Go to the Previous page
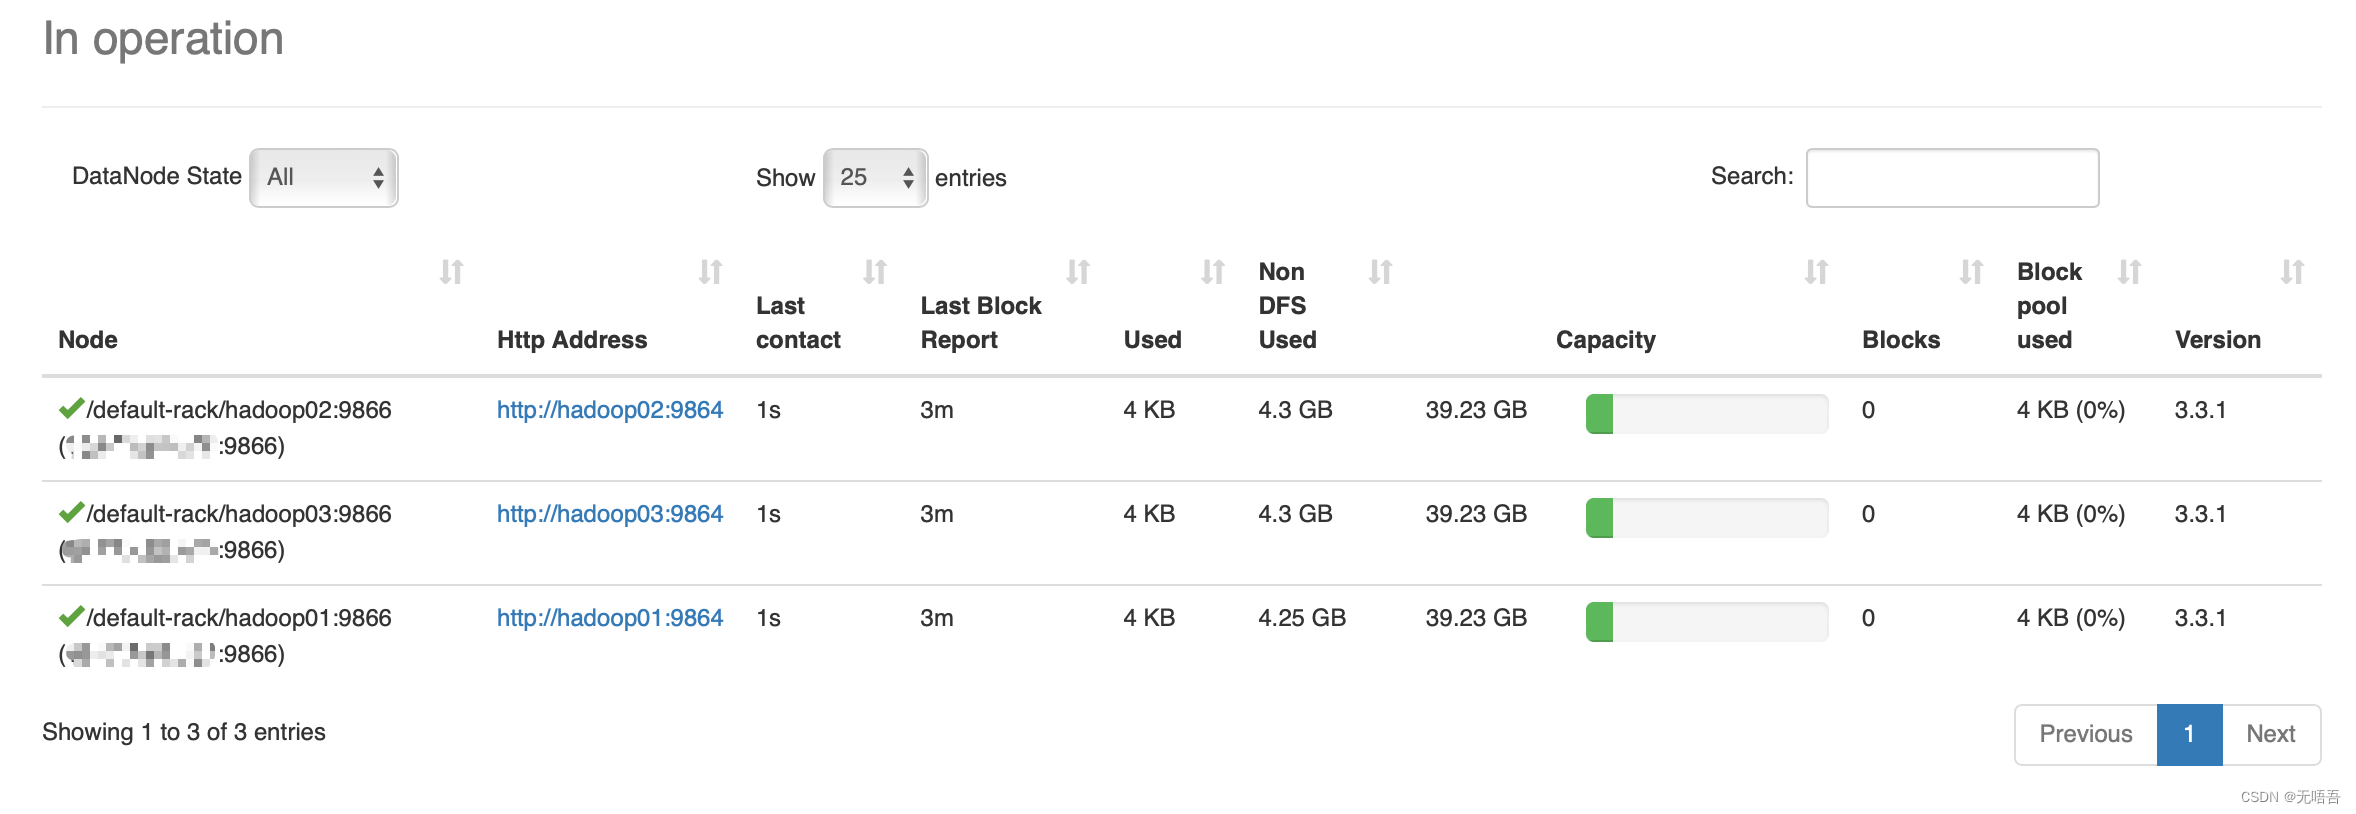2356x814 pixels. point(2085,734)
